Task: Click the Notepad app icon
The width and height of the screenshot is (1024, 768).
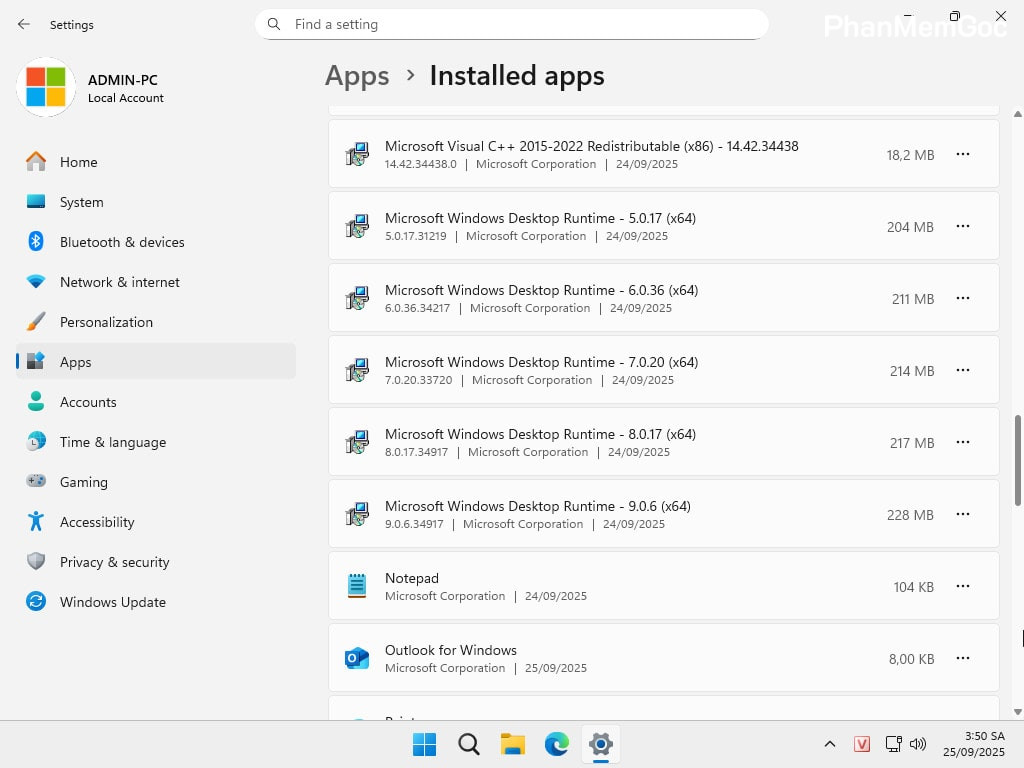Action: coord(357,586)
